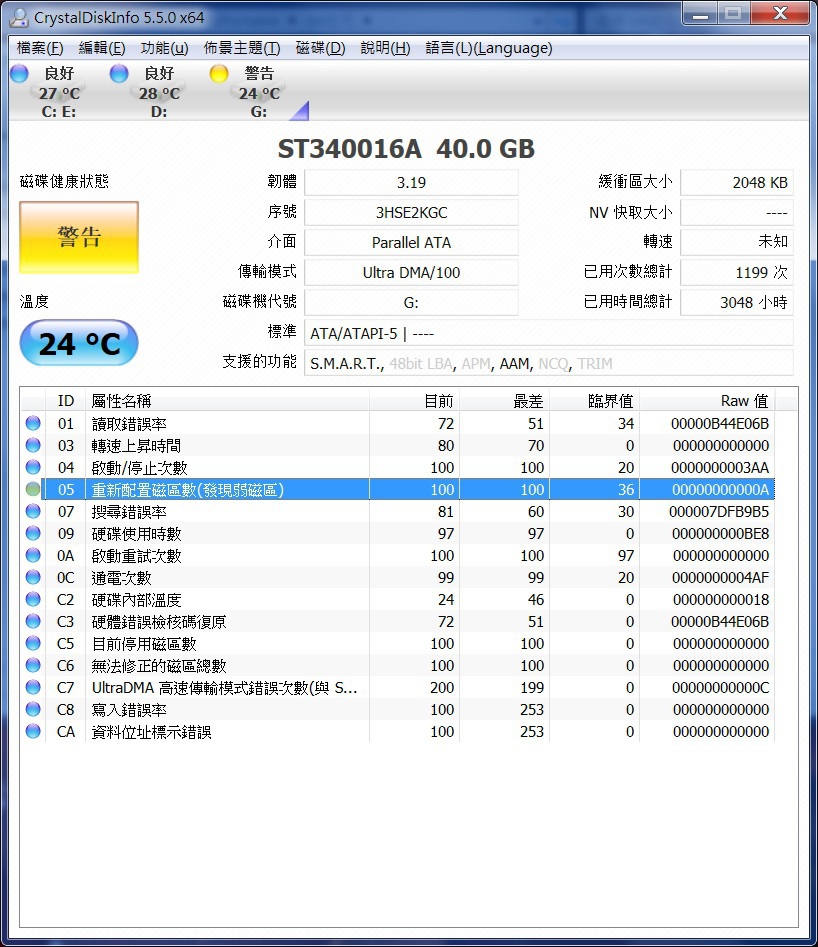The width and height of the screenshot is (818, 947).
Task: Click the status orb for attribute C2 硬碟內部溫度
Action: (33, 599)
